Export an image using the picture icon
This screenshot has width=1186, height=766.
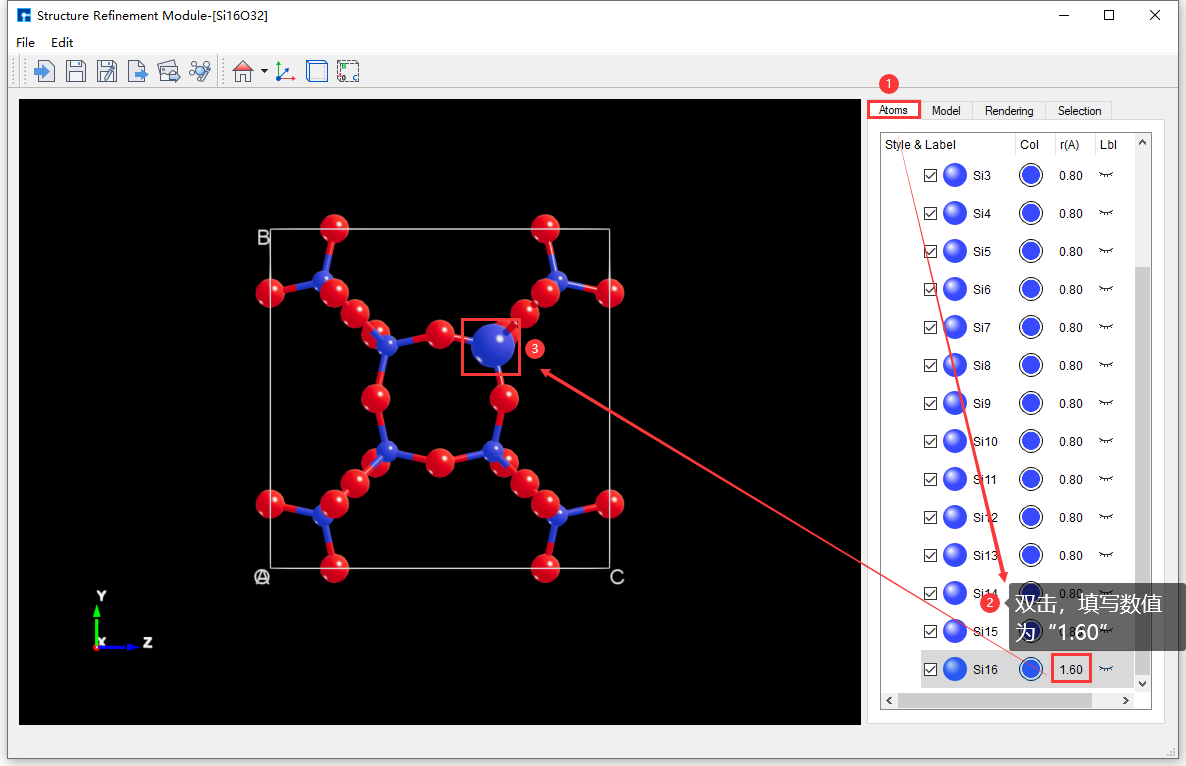click(168, 70)
